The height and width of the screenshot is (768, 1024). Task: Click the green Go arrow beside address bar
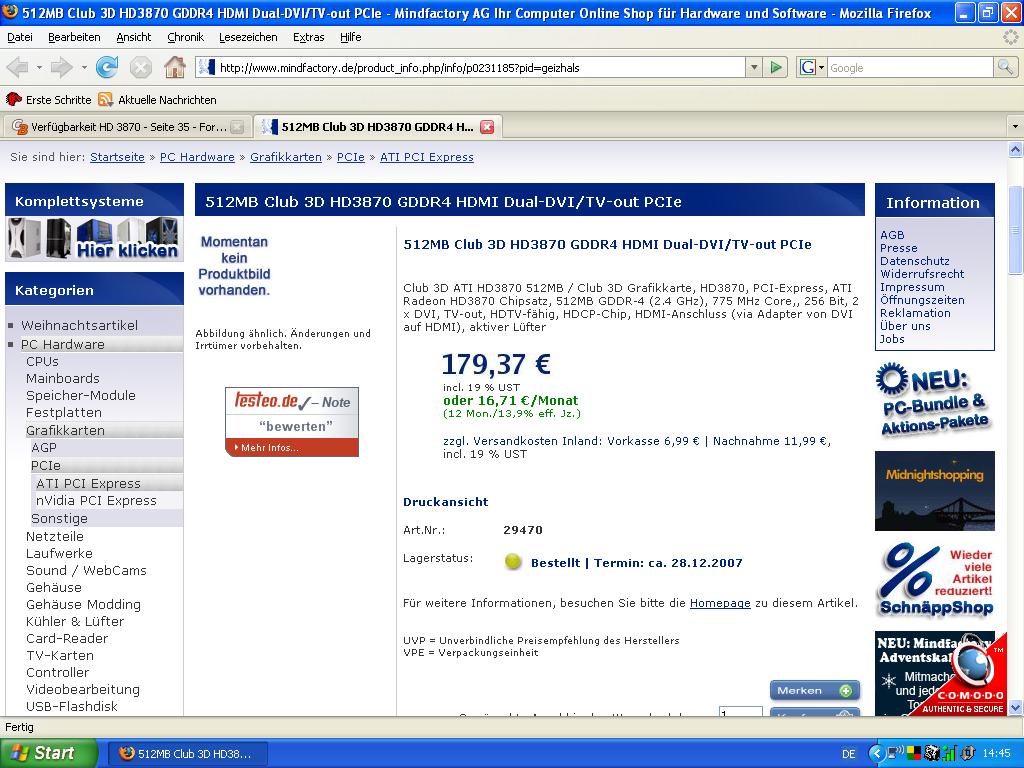(776, 67)
